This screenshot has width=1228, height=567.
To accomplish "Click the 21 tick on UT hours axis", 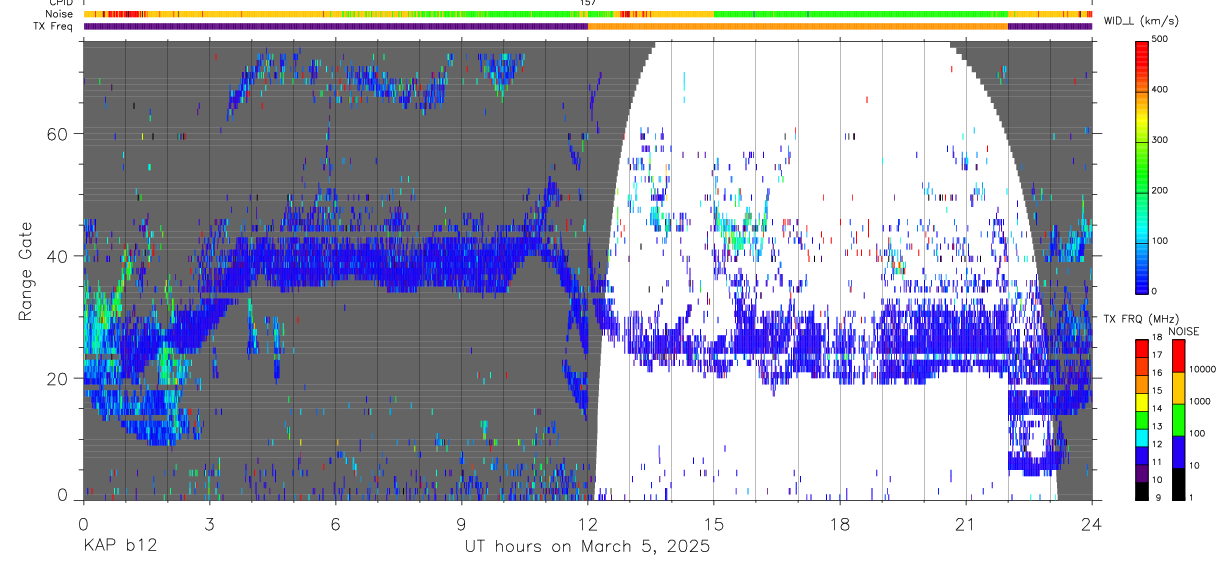I will (966, 523).
